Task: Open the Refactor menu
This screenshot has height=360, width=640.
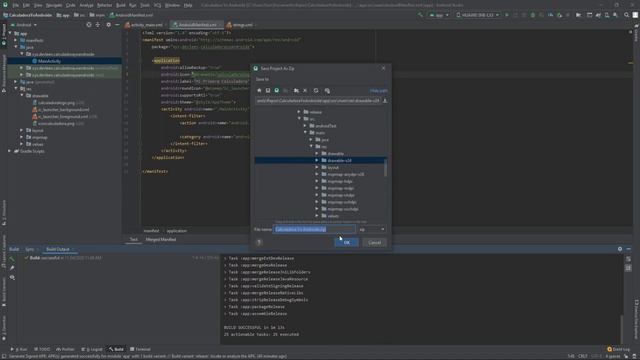Action: point(104,5)
